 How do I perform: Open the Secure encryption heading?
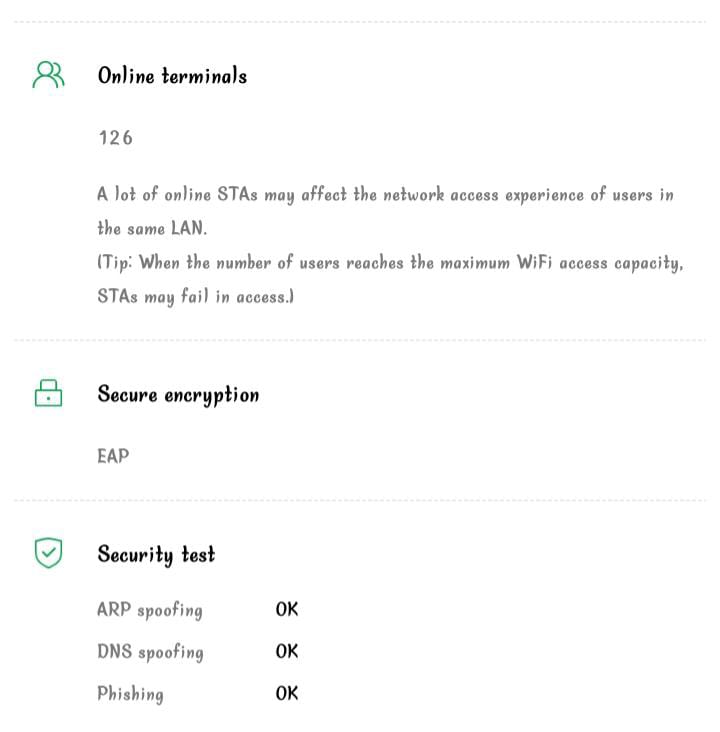tap(178, 394)
